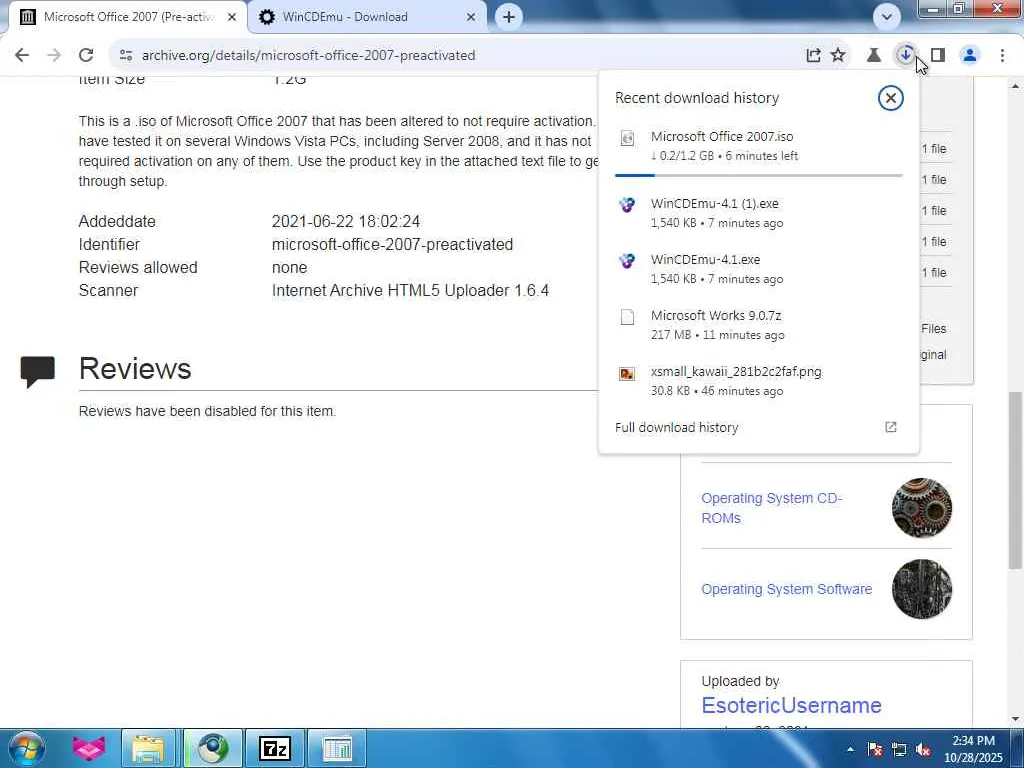Click the Action Center flag tray icon
Image resolution: width=1024 pixels, height=768 pixels.
pyautogui.click(x=874, y=750)
